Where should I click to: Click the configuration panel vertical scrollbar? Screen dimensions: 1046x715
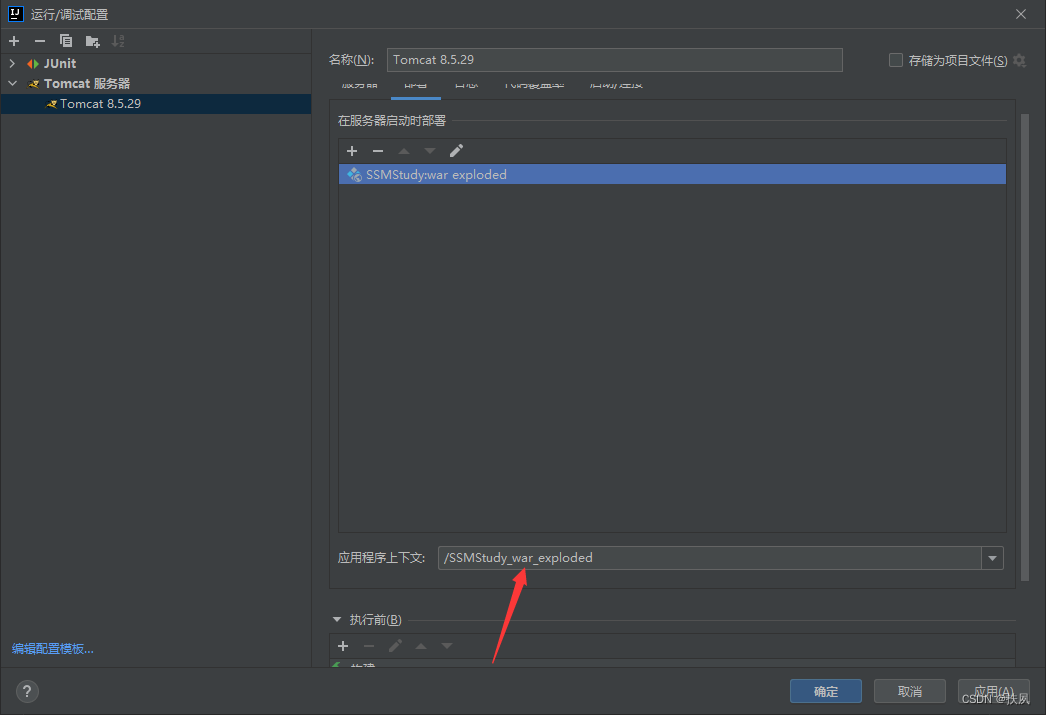(1025, 347)
